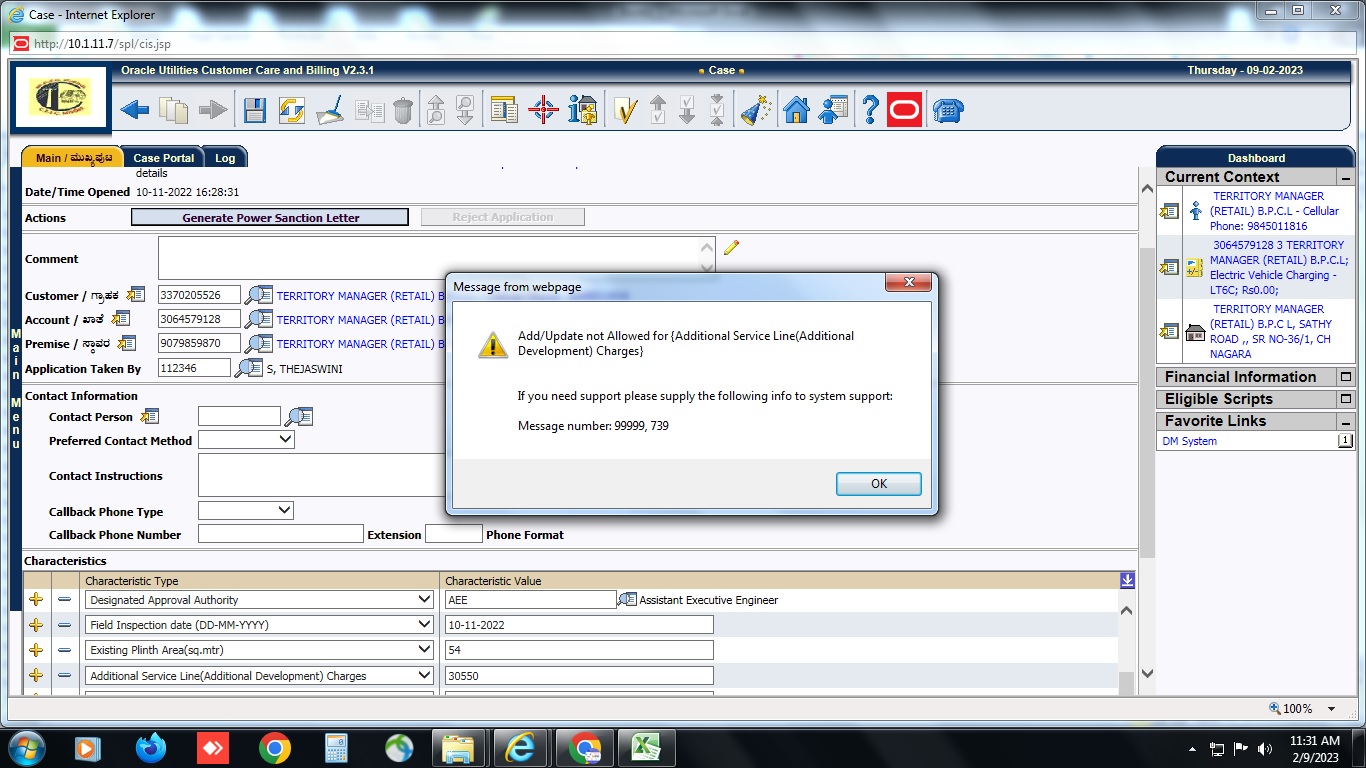Screen dimensions: 1366x768
Task: Click search icon beside Application Taken By
Action: click(248, 368)
